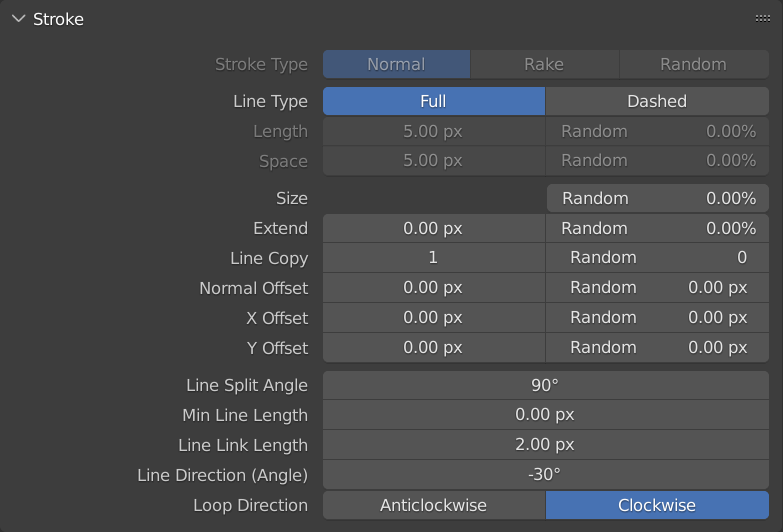The image size is (783, 532).
Task: Click the Normal Offset px field
Action: click(x=433, y=288)
